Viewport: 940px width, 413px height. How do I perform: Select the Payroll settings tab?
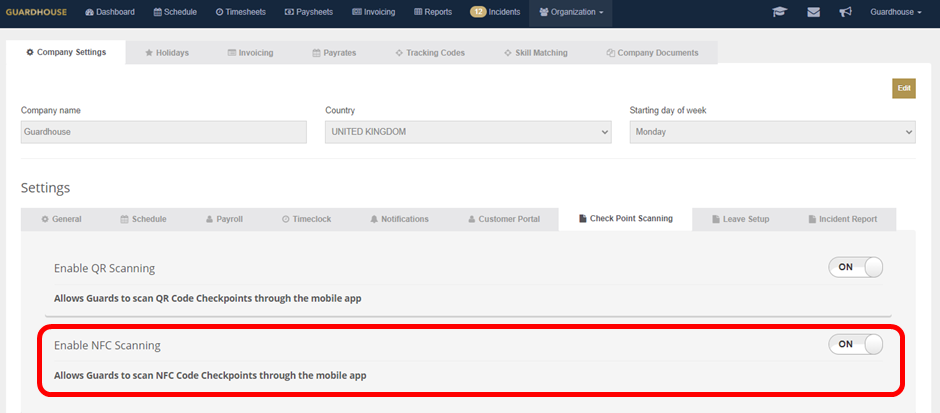pos(224,219)
